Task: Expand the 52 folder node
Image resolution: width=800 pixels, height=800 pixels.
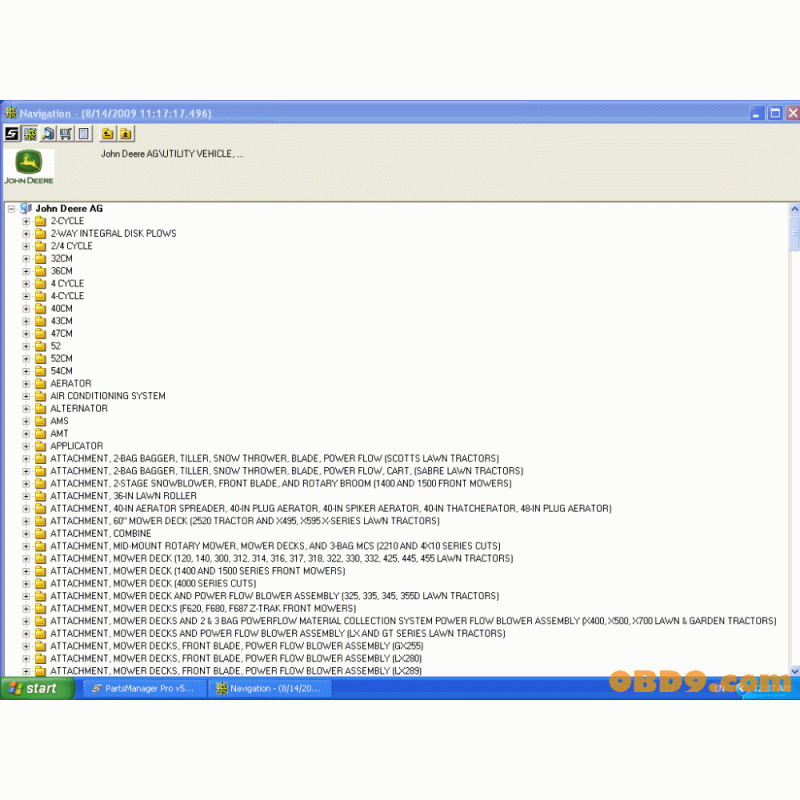Action: (x=26, y=346)
